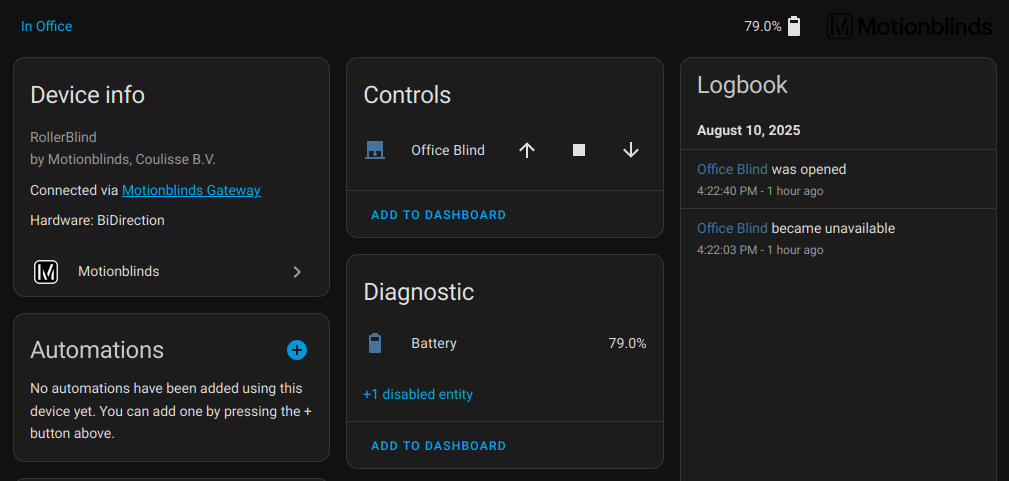Open Office Blind link in 'became unavailable' entry

[732, 229]
